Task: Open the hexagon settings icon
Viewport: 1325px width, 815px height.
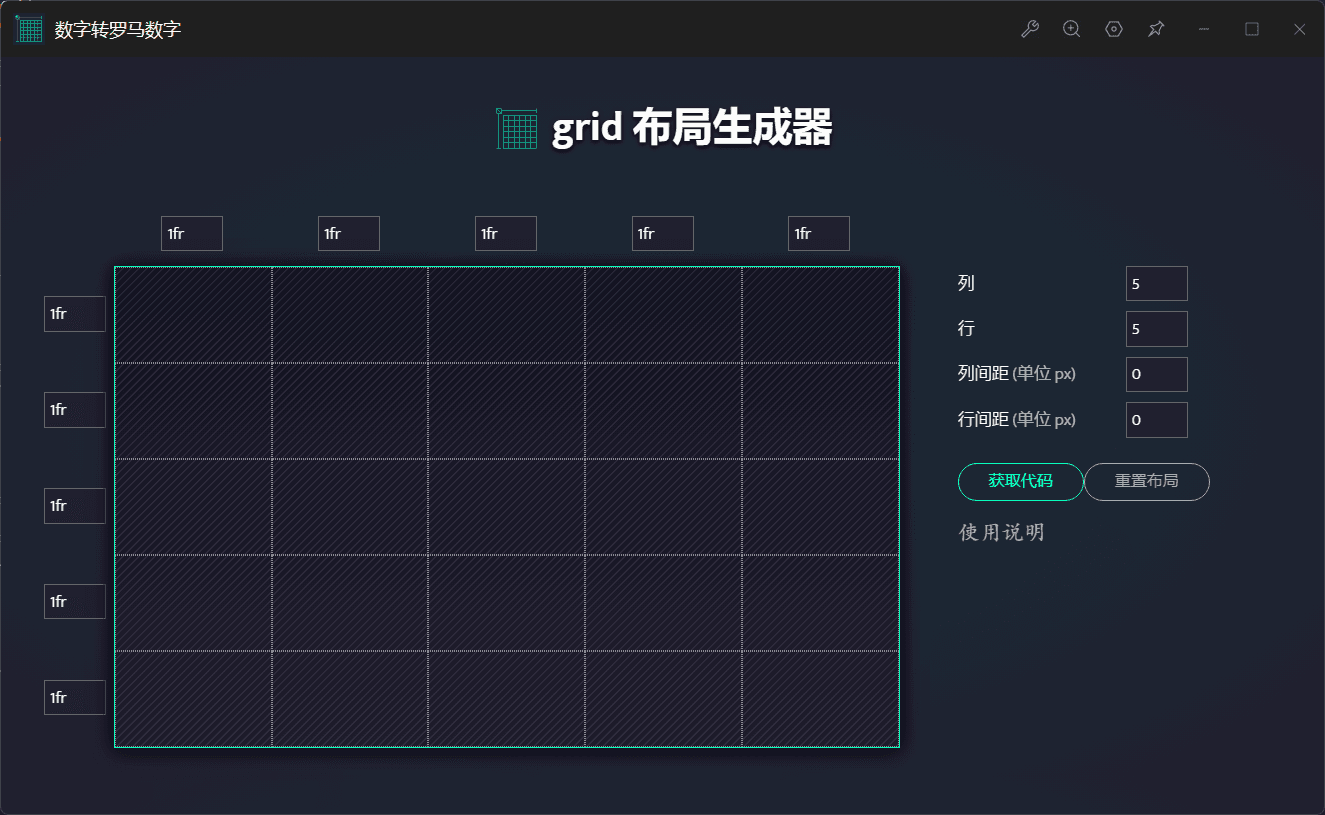Action: click(1114, 29)
